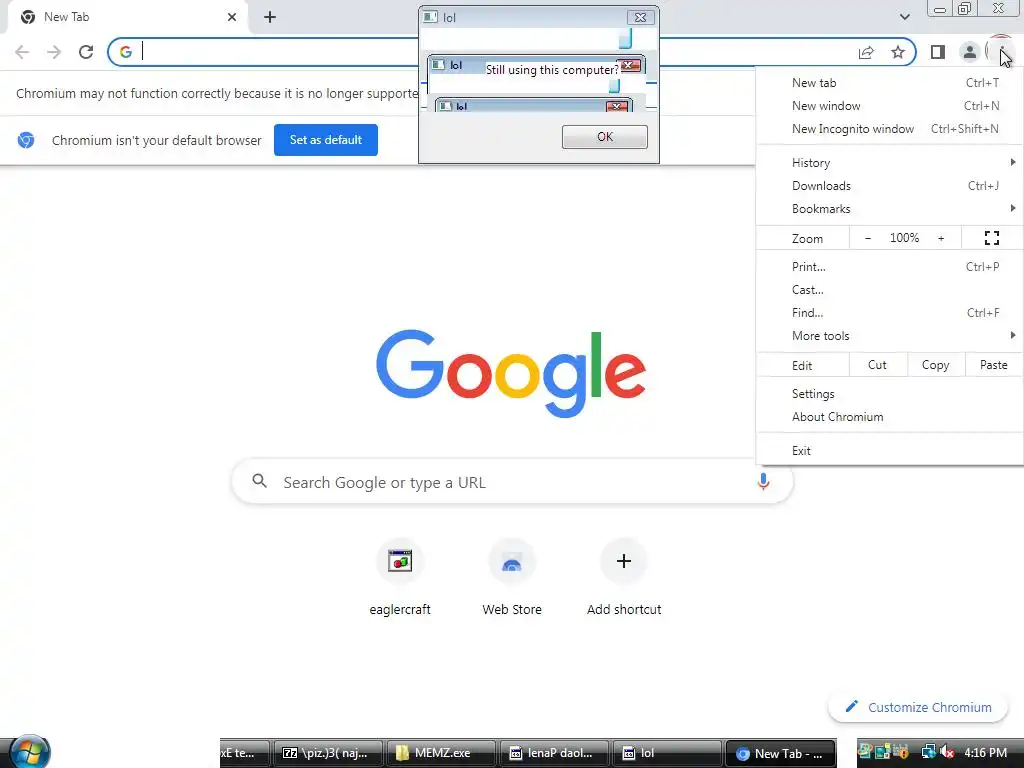Screen dimensions: 1024x768
Task: Select New Tab Chromium taskbar button
Action: tap(781, 753)
